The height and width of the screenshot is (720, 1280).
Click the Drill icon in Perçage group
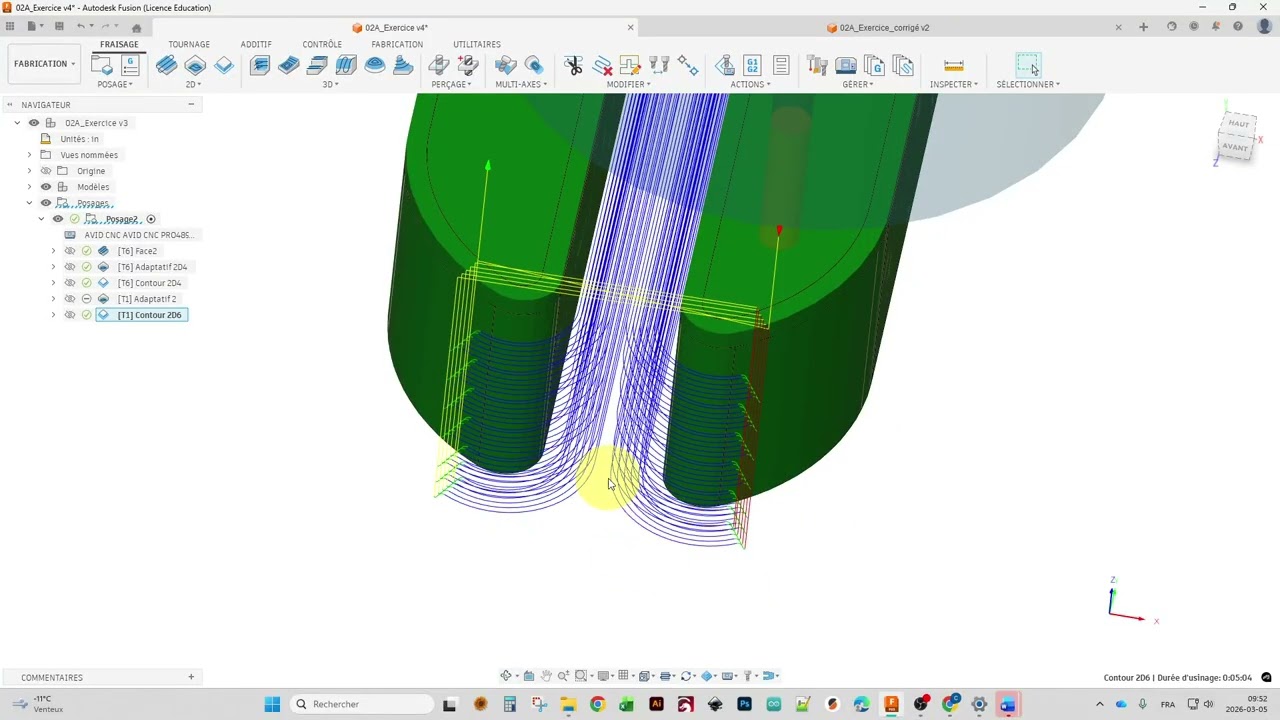tap(438, 65)
